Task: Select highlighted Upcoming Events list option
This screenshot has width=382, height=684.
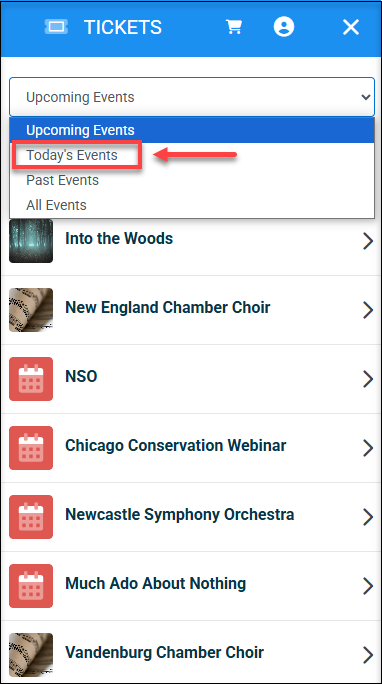Action: (x=192, y=130)
